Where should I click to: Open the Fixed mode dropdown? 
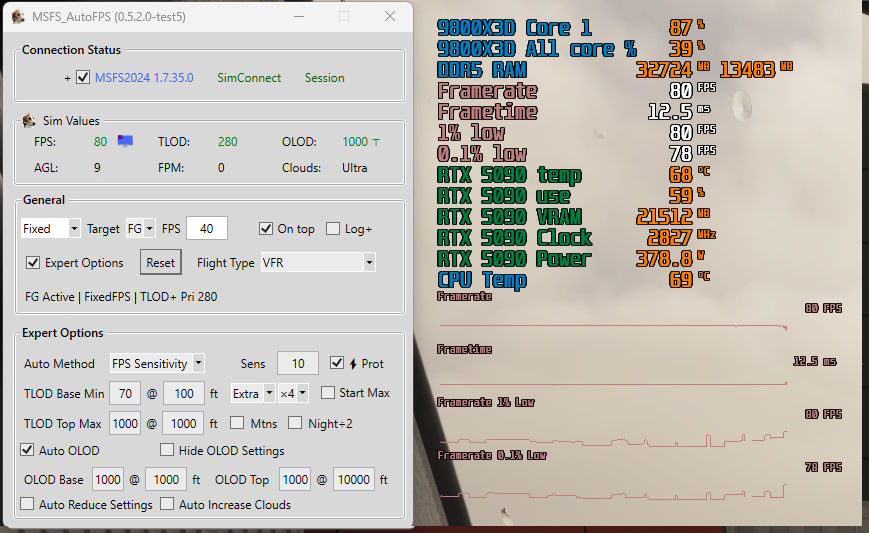[50, 228]
